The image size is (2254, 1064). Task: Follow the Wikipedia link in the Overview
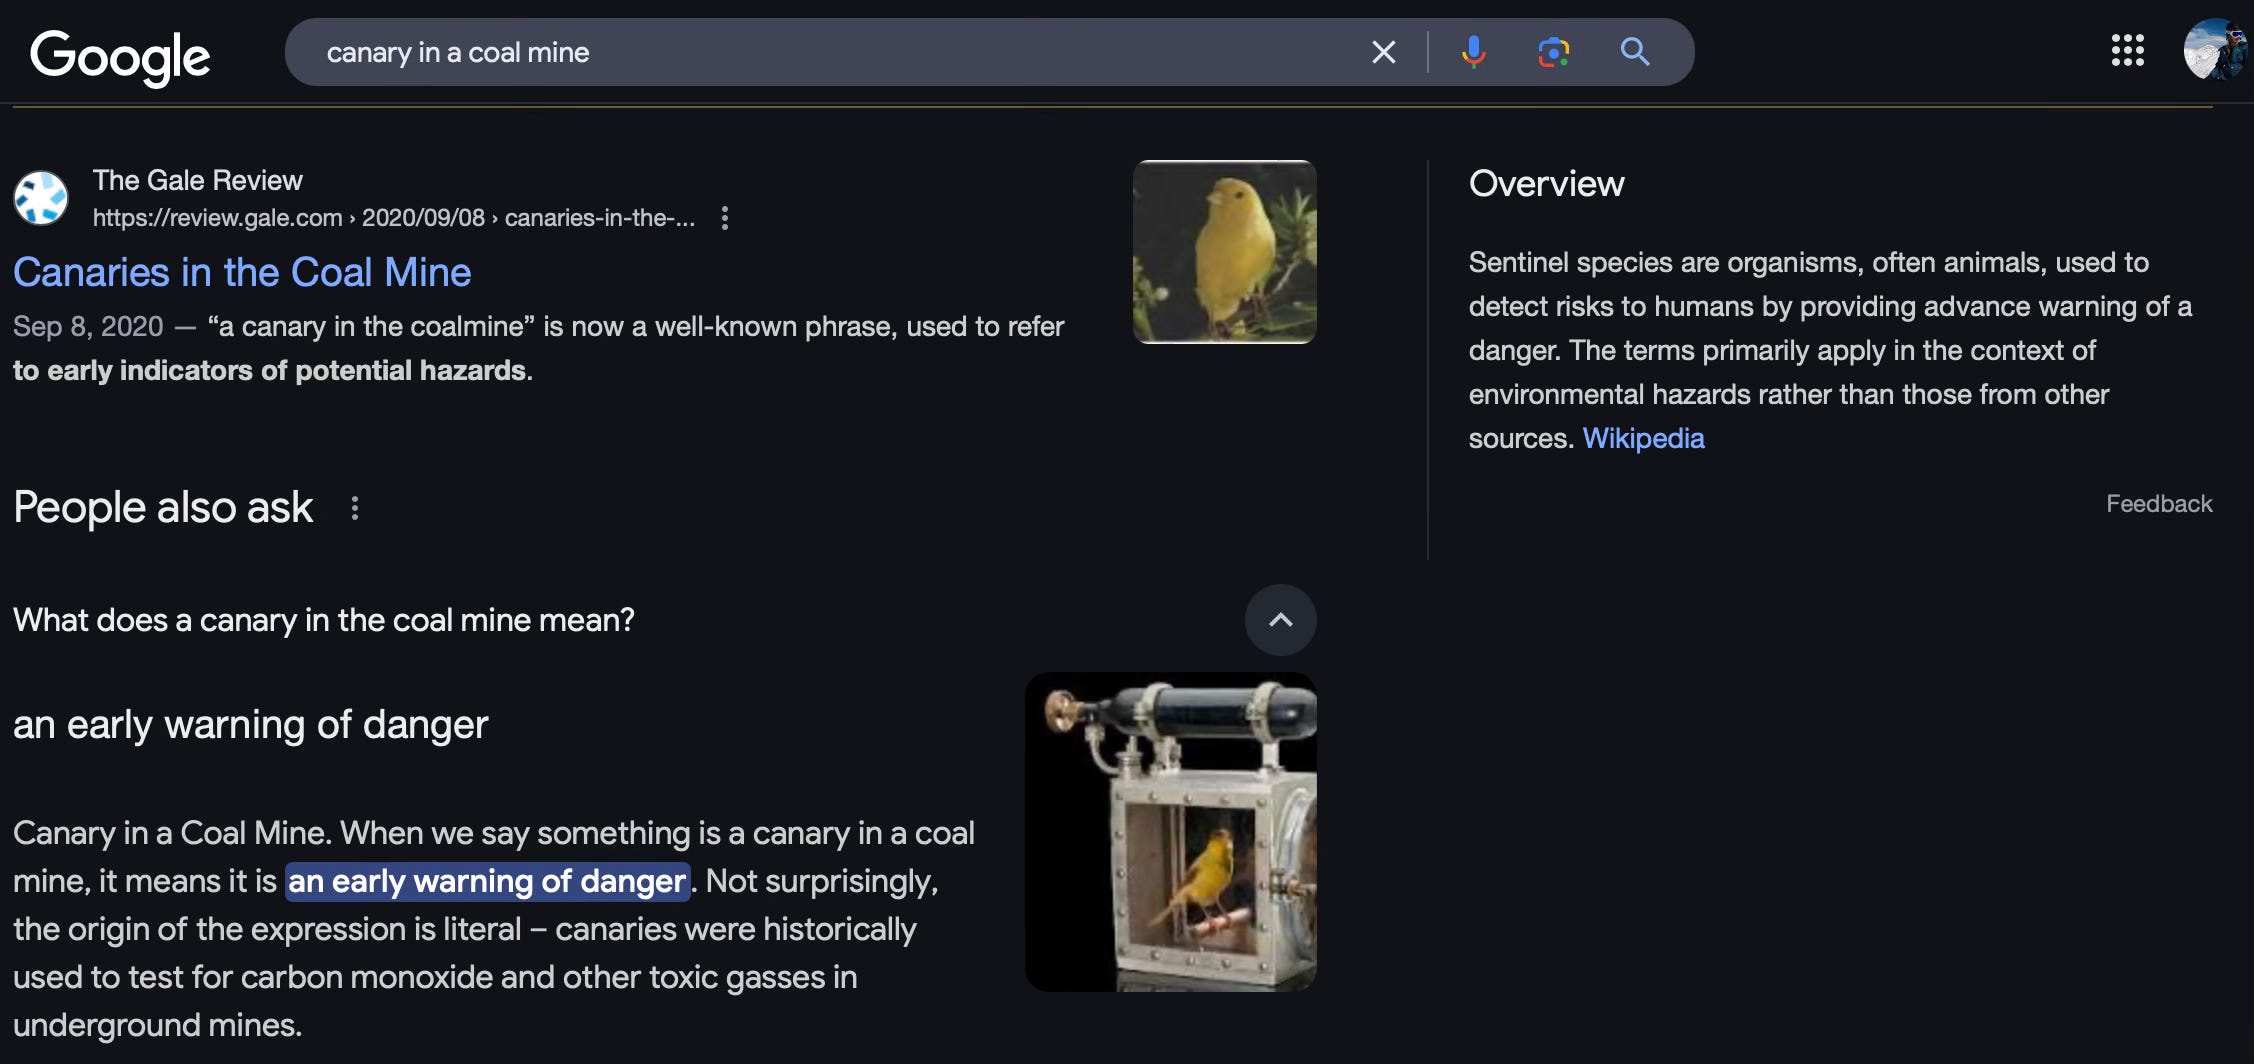tap(1643, 438)
